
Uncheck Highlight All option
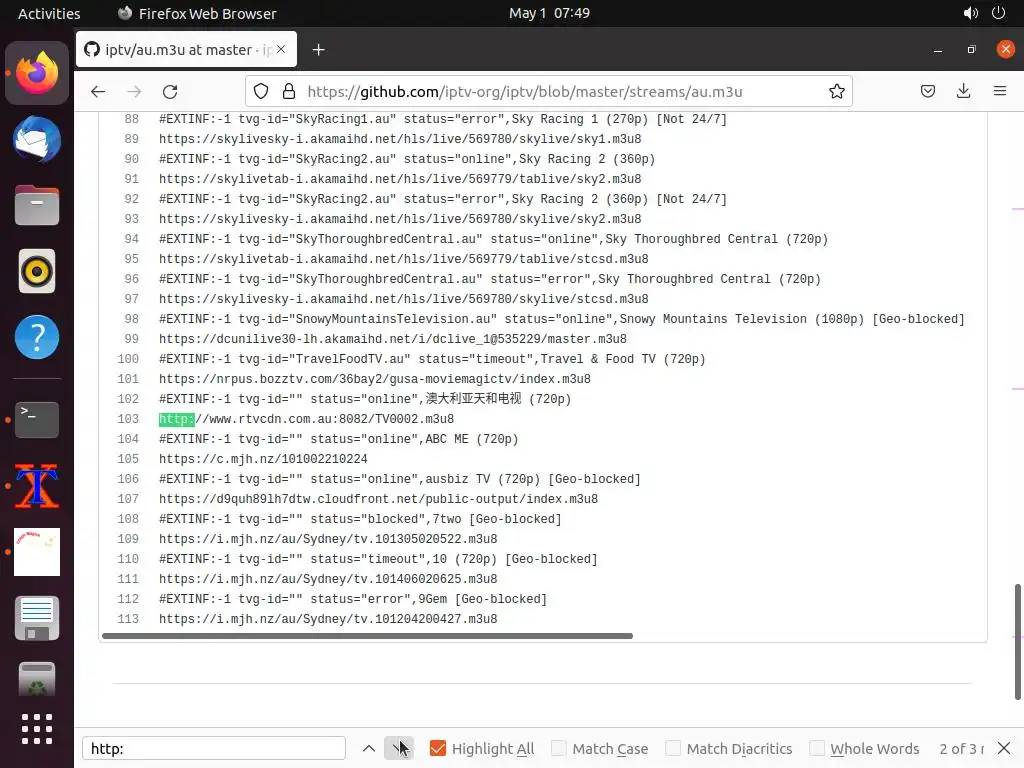[438, 748]
